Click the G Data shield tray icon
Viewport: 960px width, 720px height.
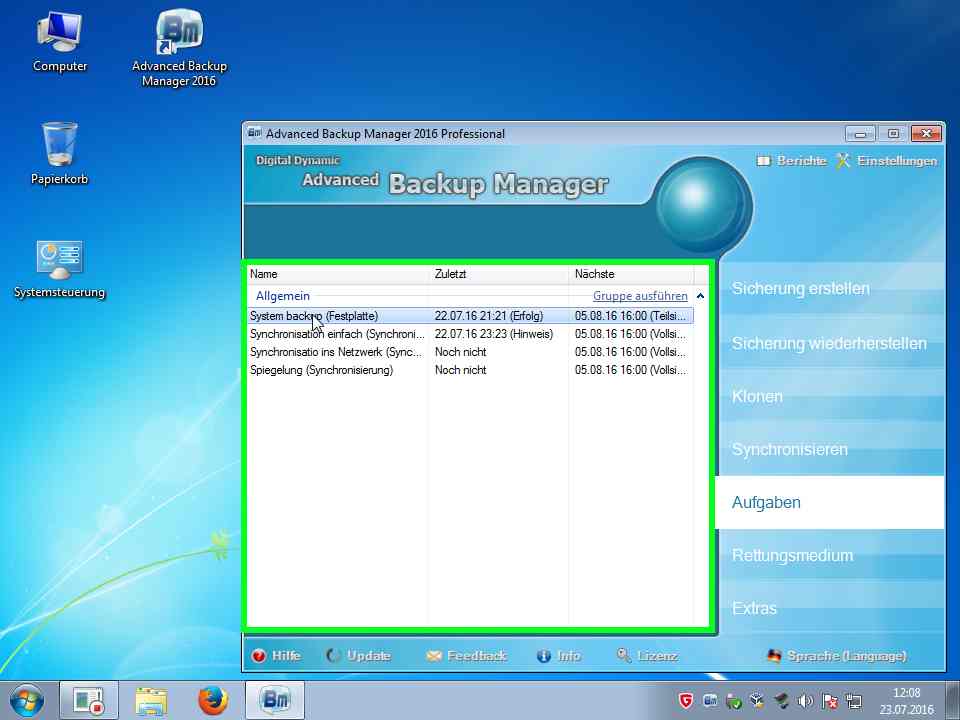click(686, 700)
